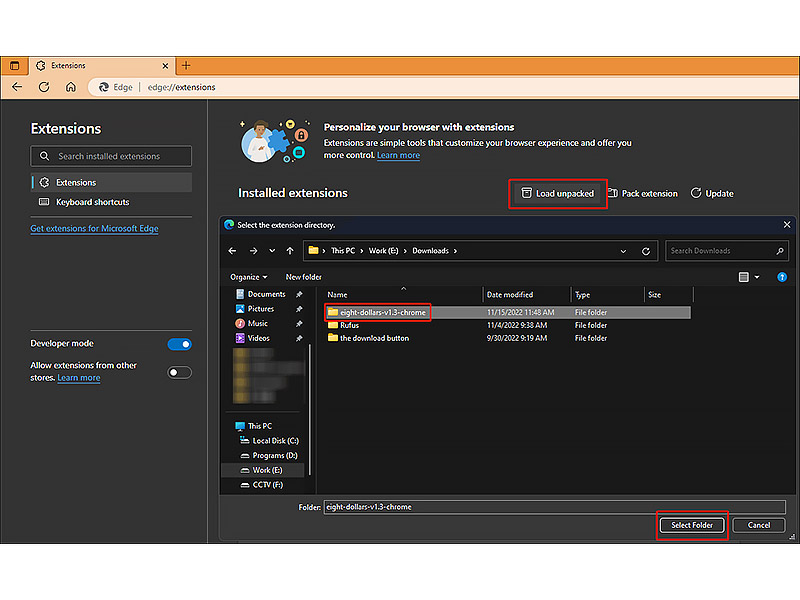
Task: Click Work (E:) in breadcrumb path
Action: (383, 251)
